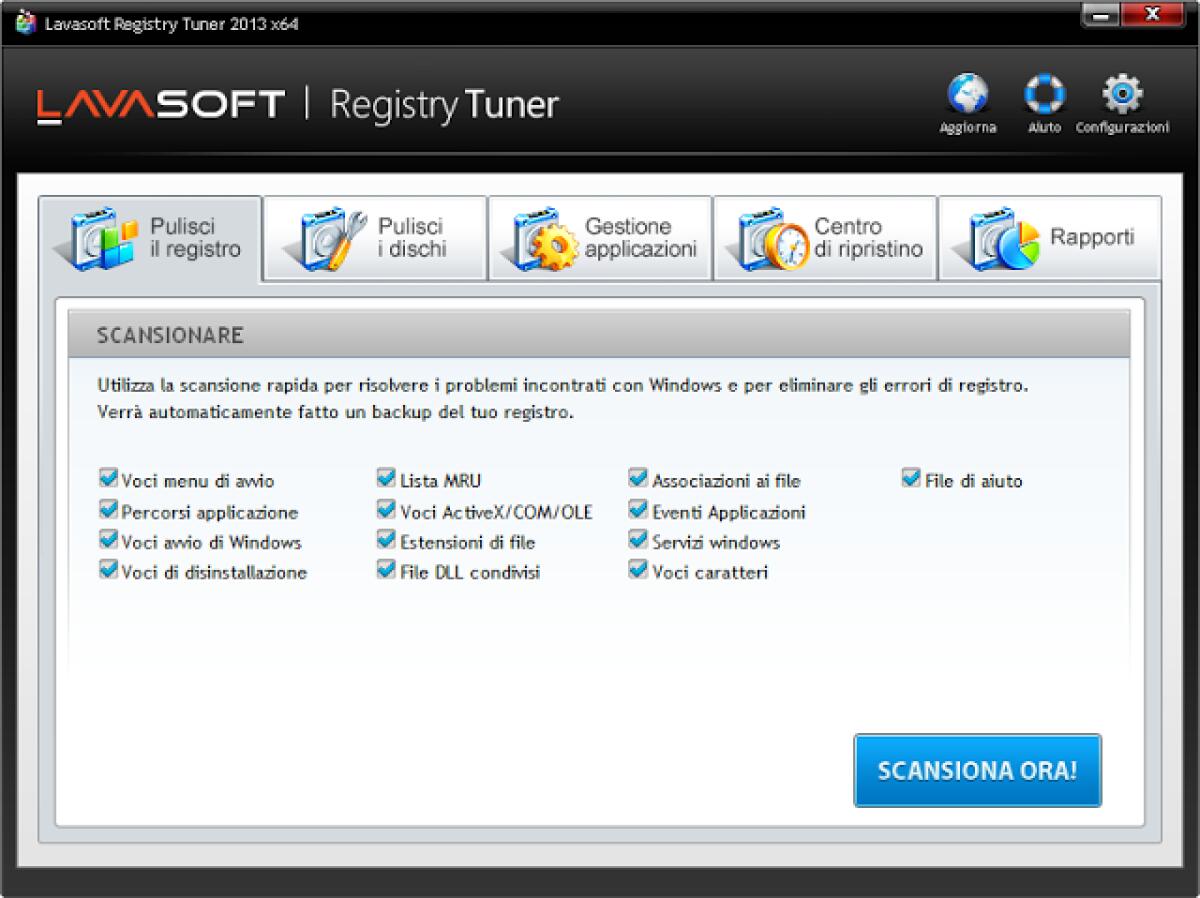
Task: Toggle the File di aiuto option
Action: pos(910,478)
